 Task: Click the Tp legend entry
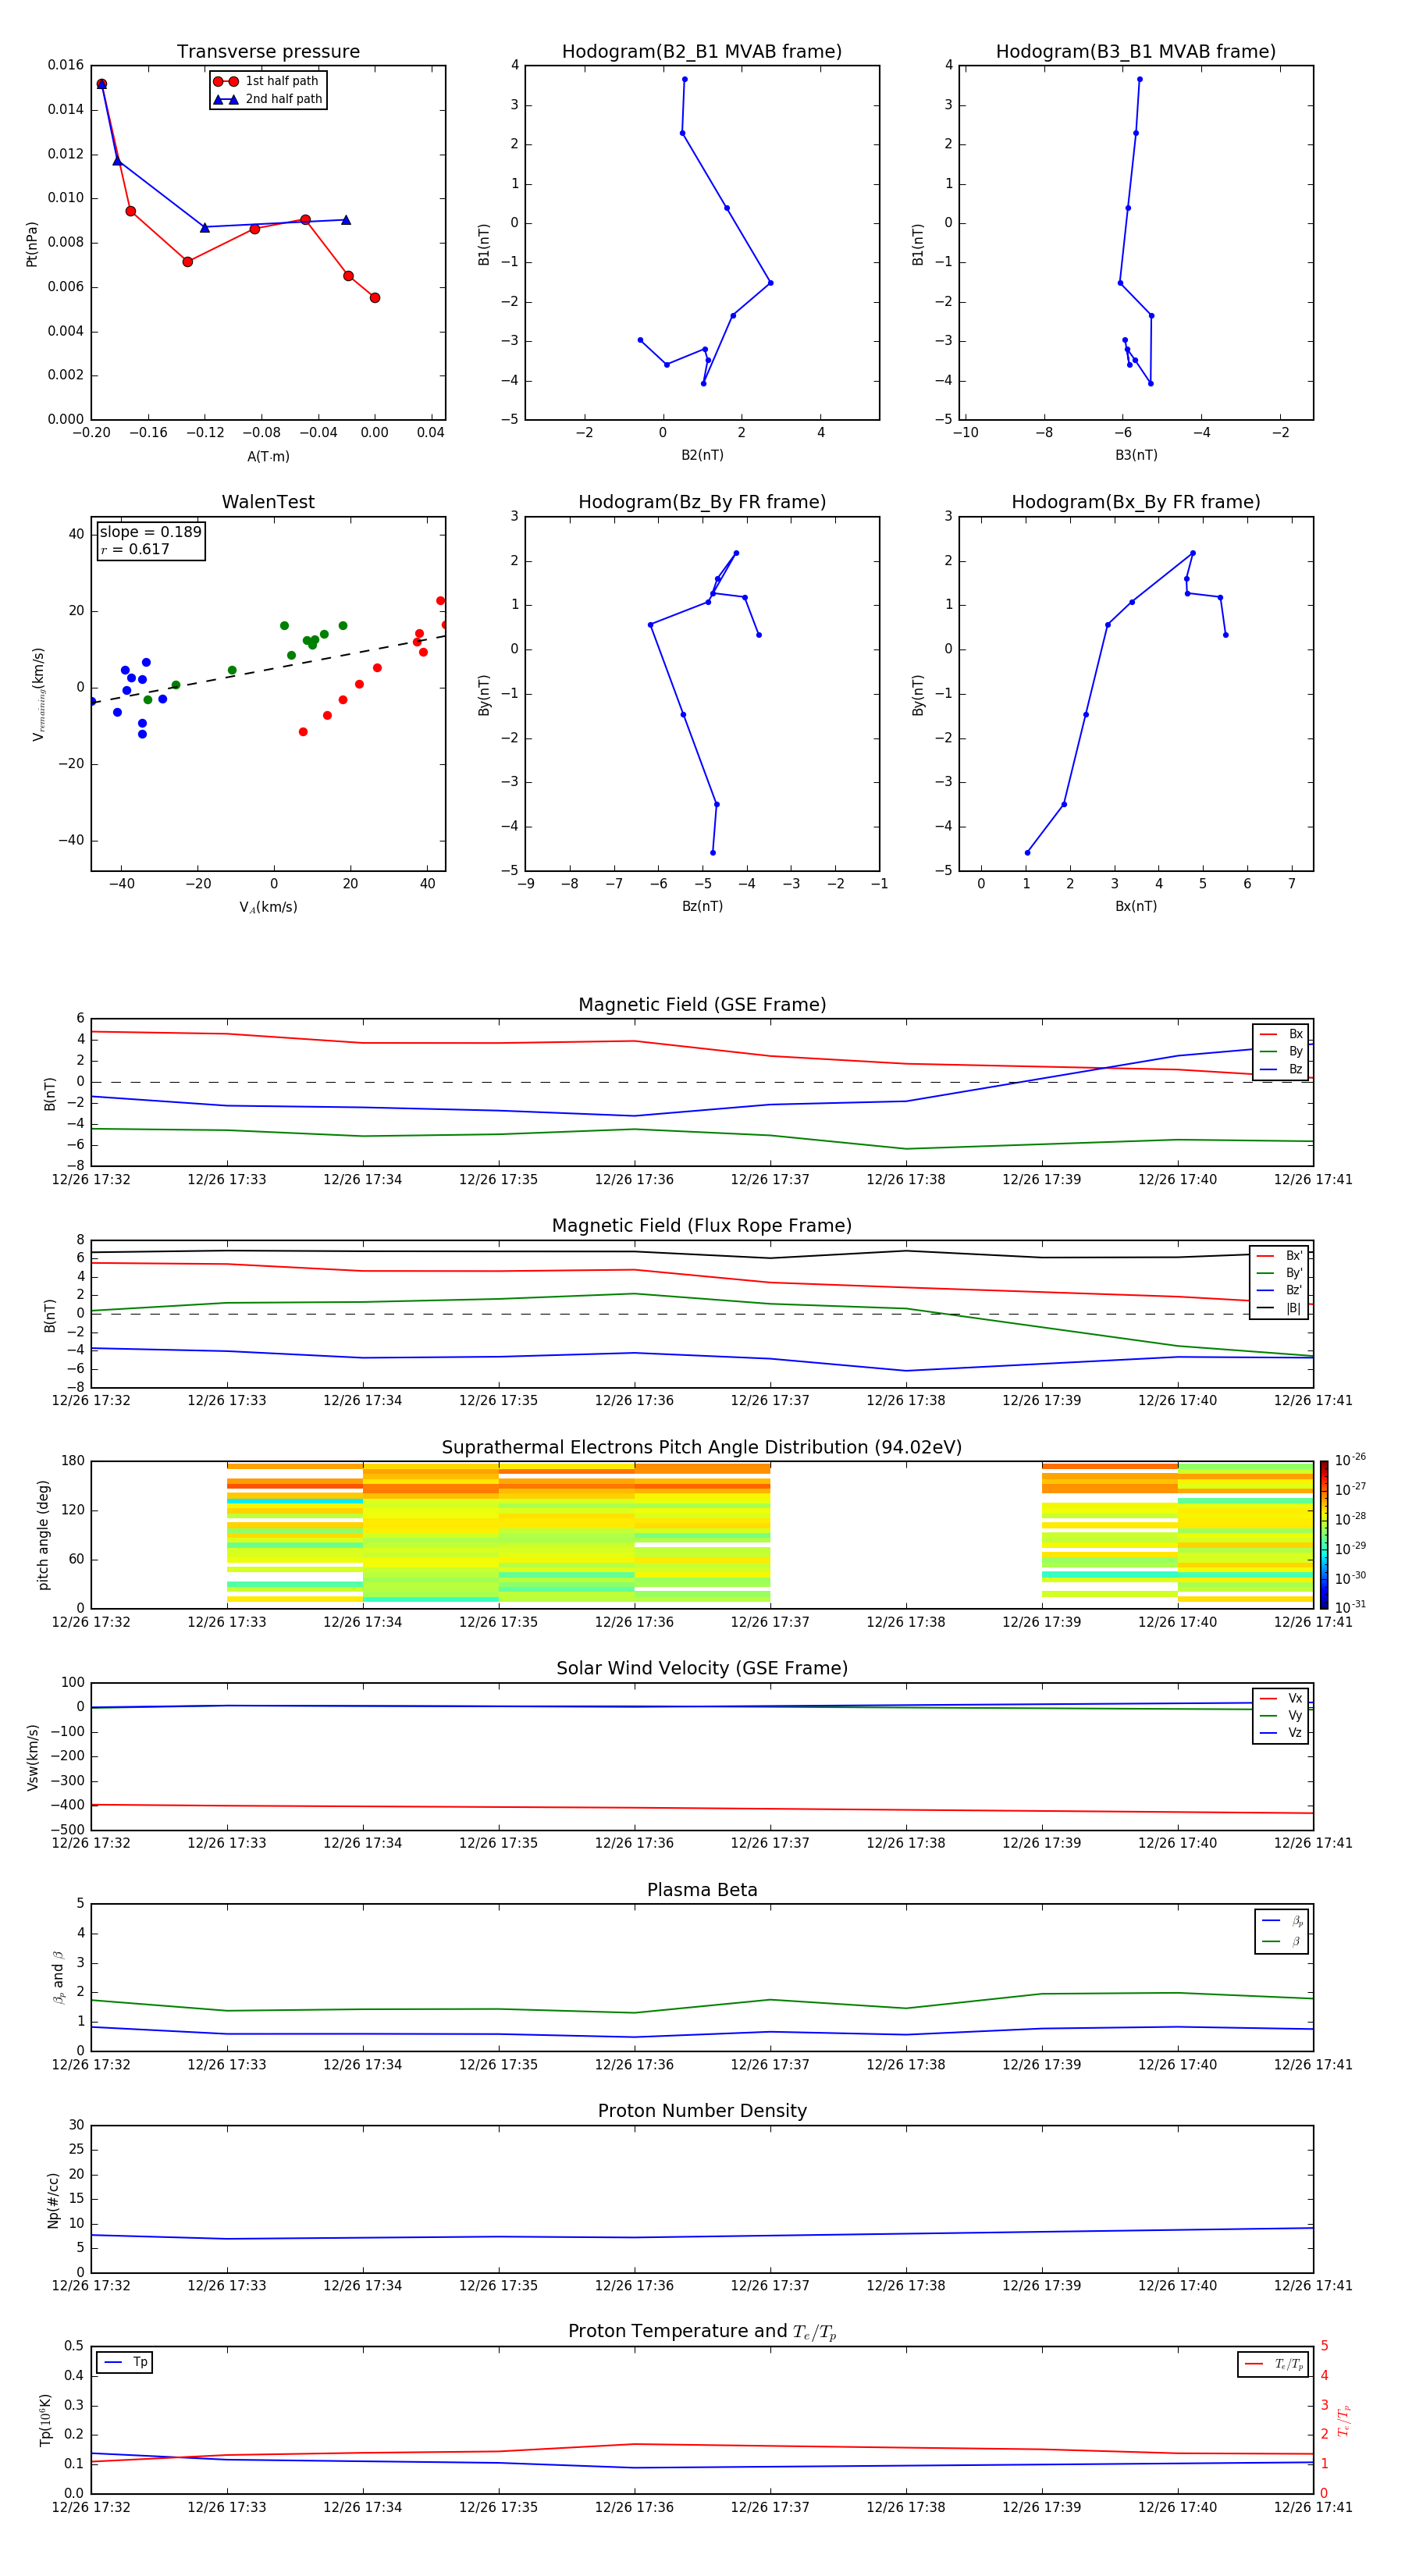tap(125, 2362)
